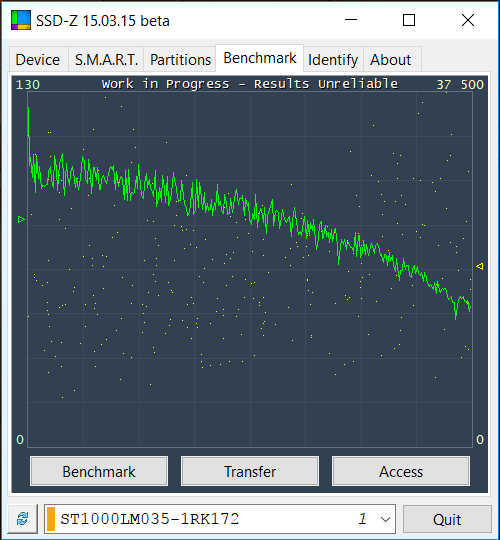The image size is (500, 540).
Task: Click the yellow right-axis triangle marker
Action: click(x=479, y=266)
